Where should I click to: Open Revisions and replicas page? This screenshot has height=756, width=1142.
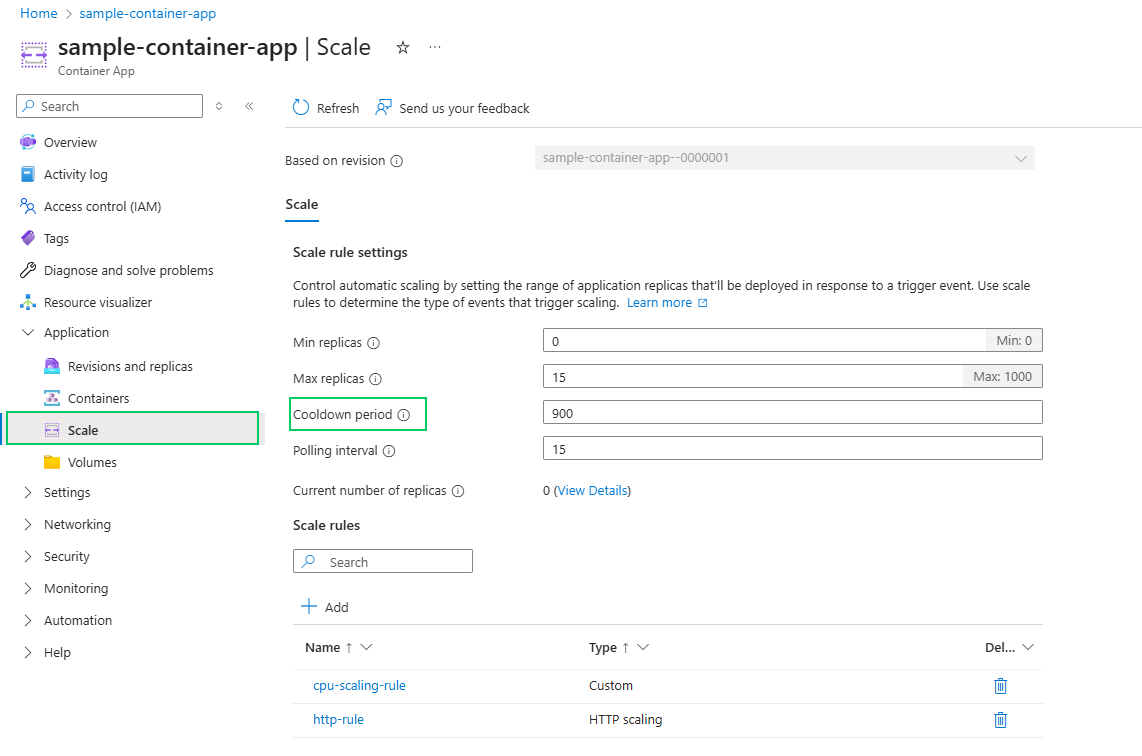[x=130, y=367]
